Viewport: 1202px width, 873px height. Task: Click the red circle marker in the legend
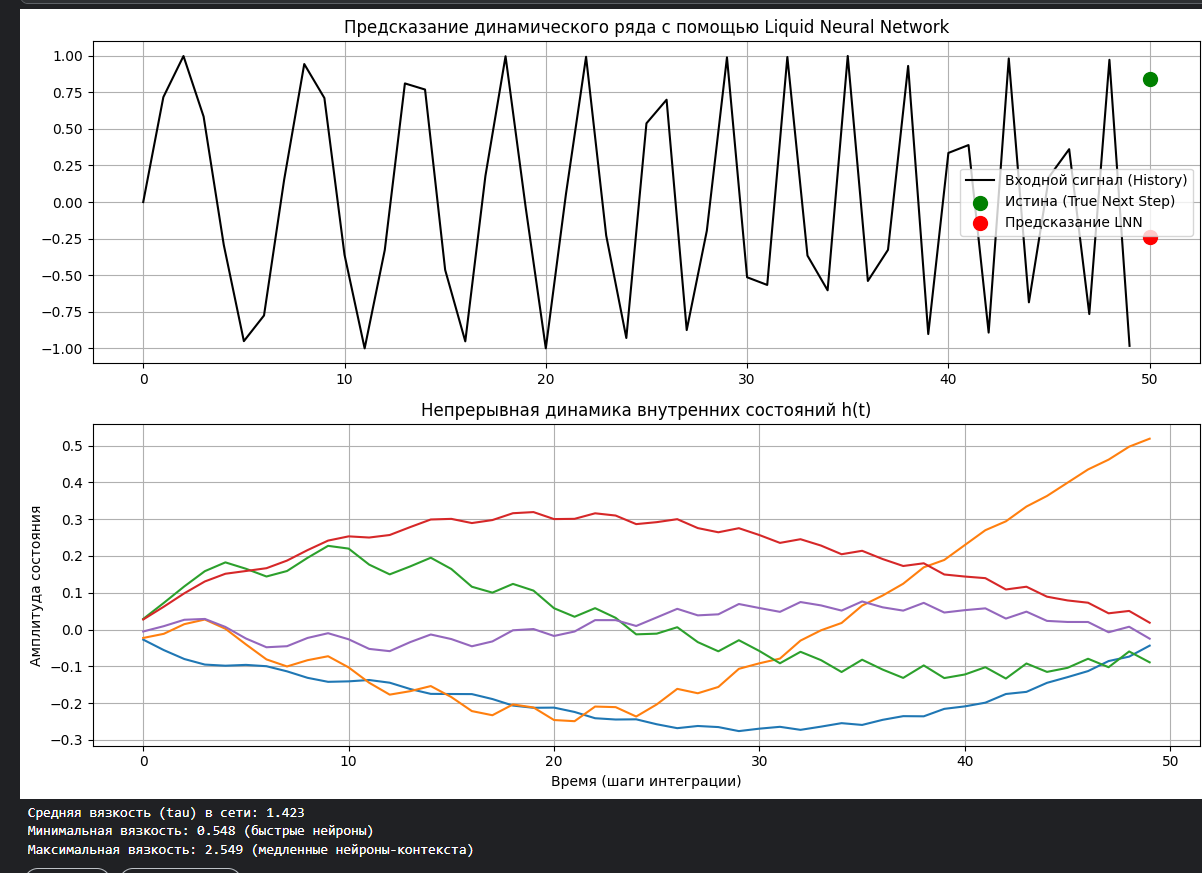(x=980, y=223)
